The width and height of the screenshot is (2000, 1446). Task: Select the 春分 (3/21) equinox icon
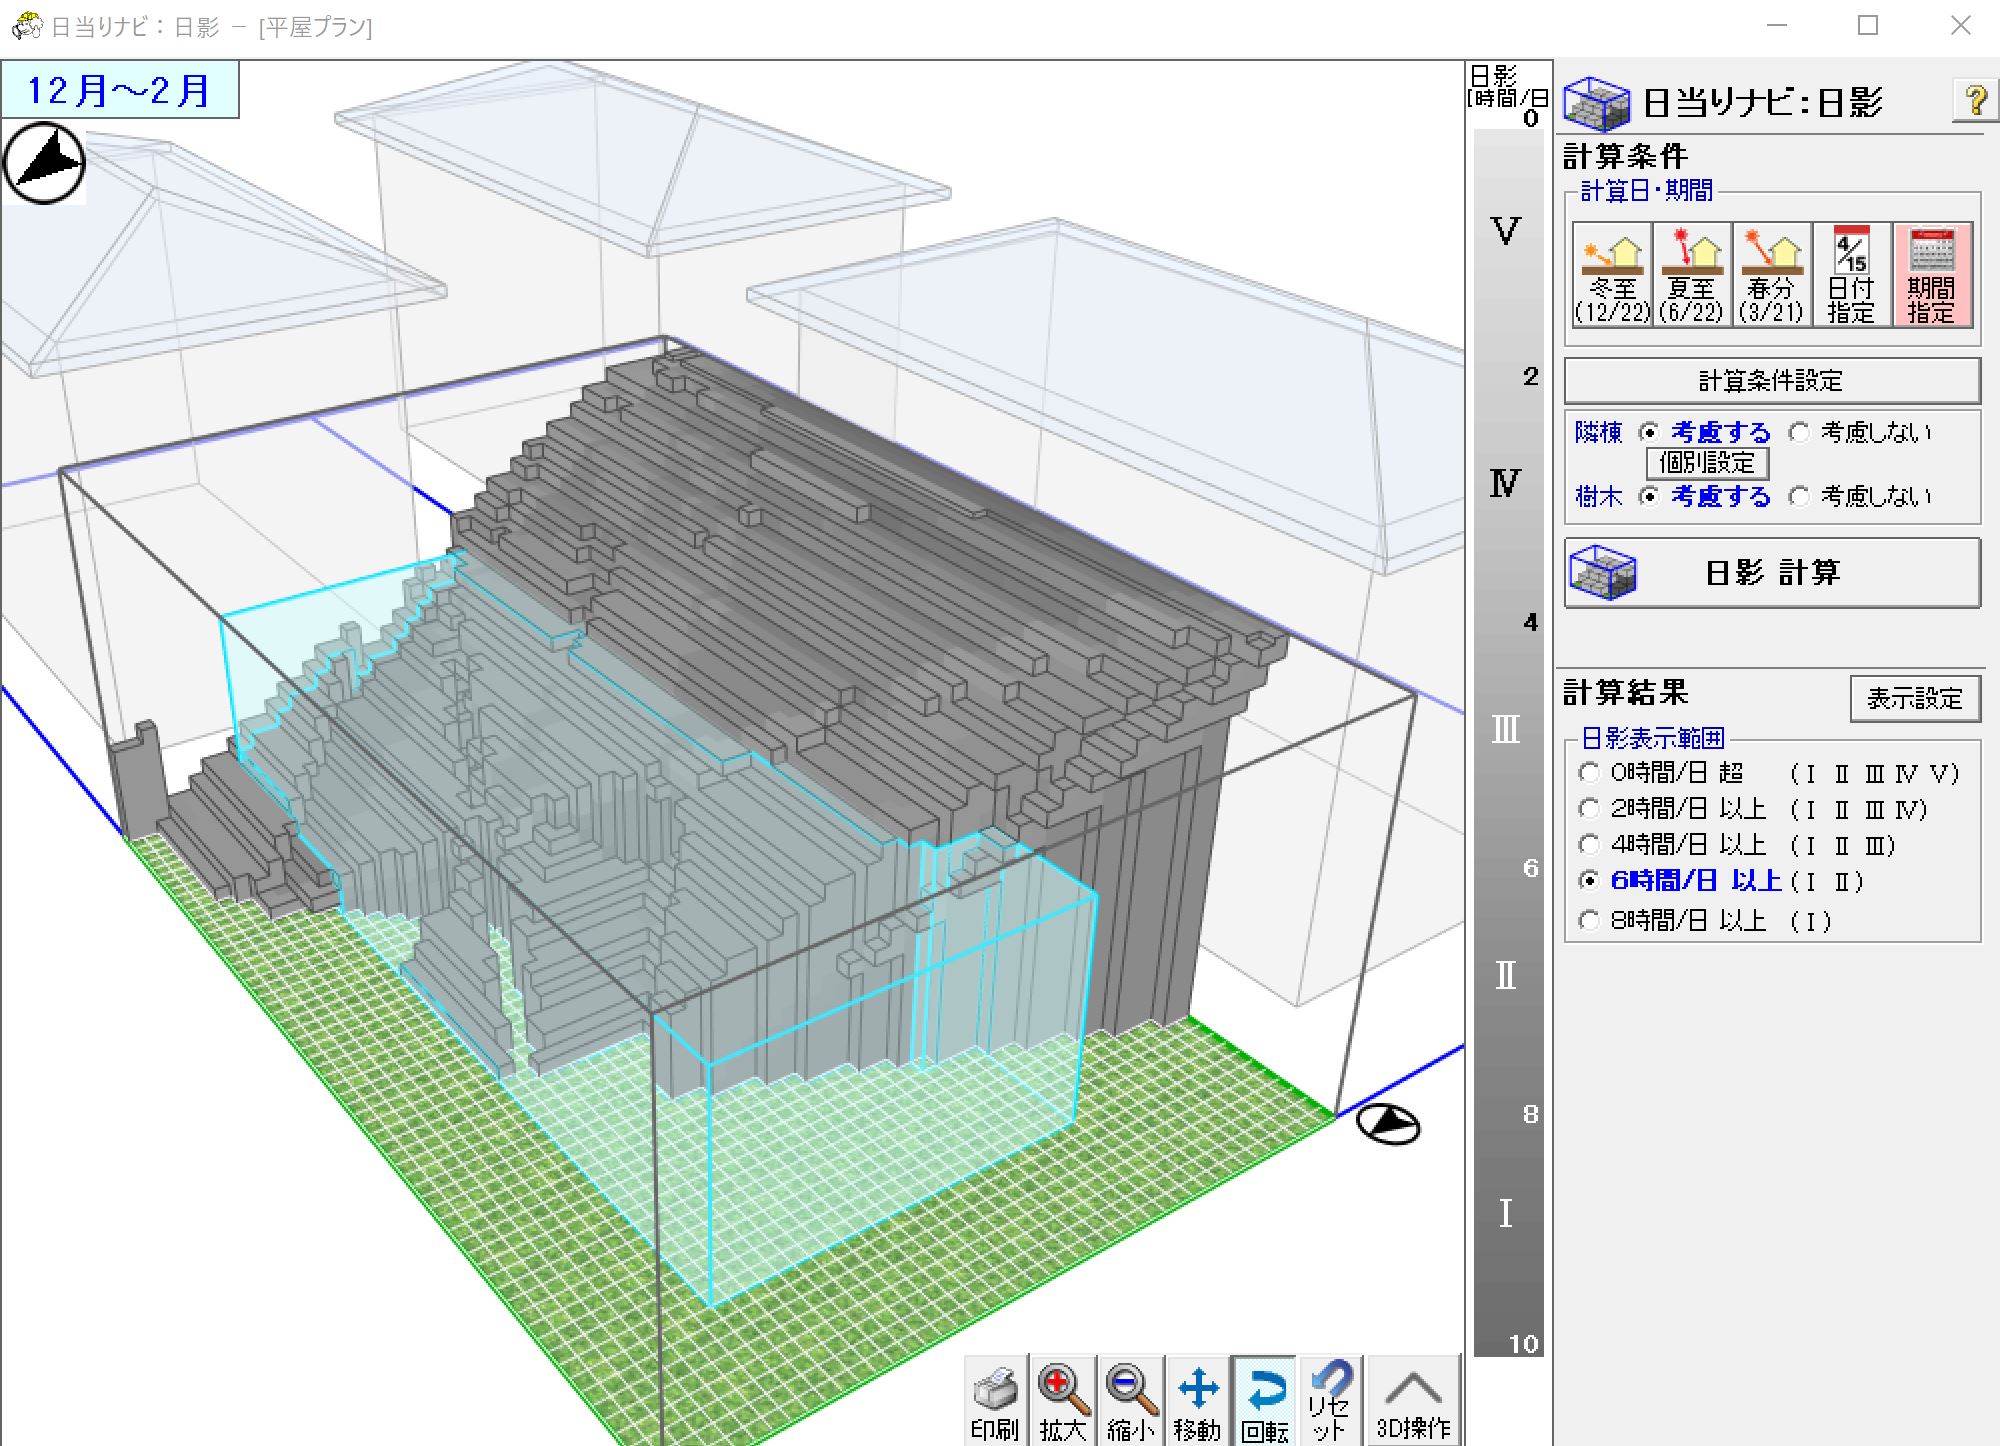click(x=1771, y=275)
